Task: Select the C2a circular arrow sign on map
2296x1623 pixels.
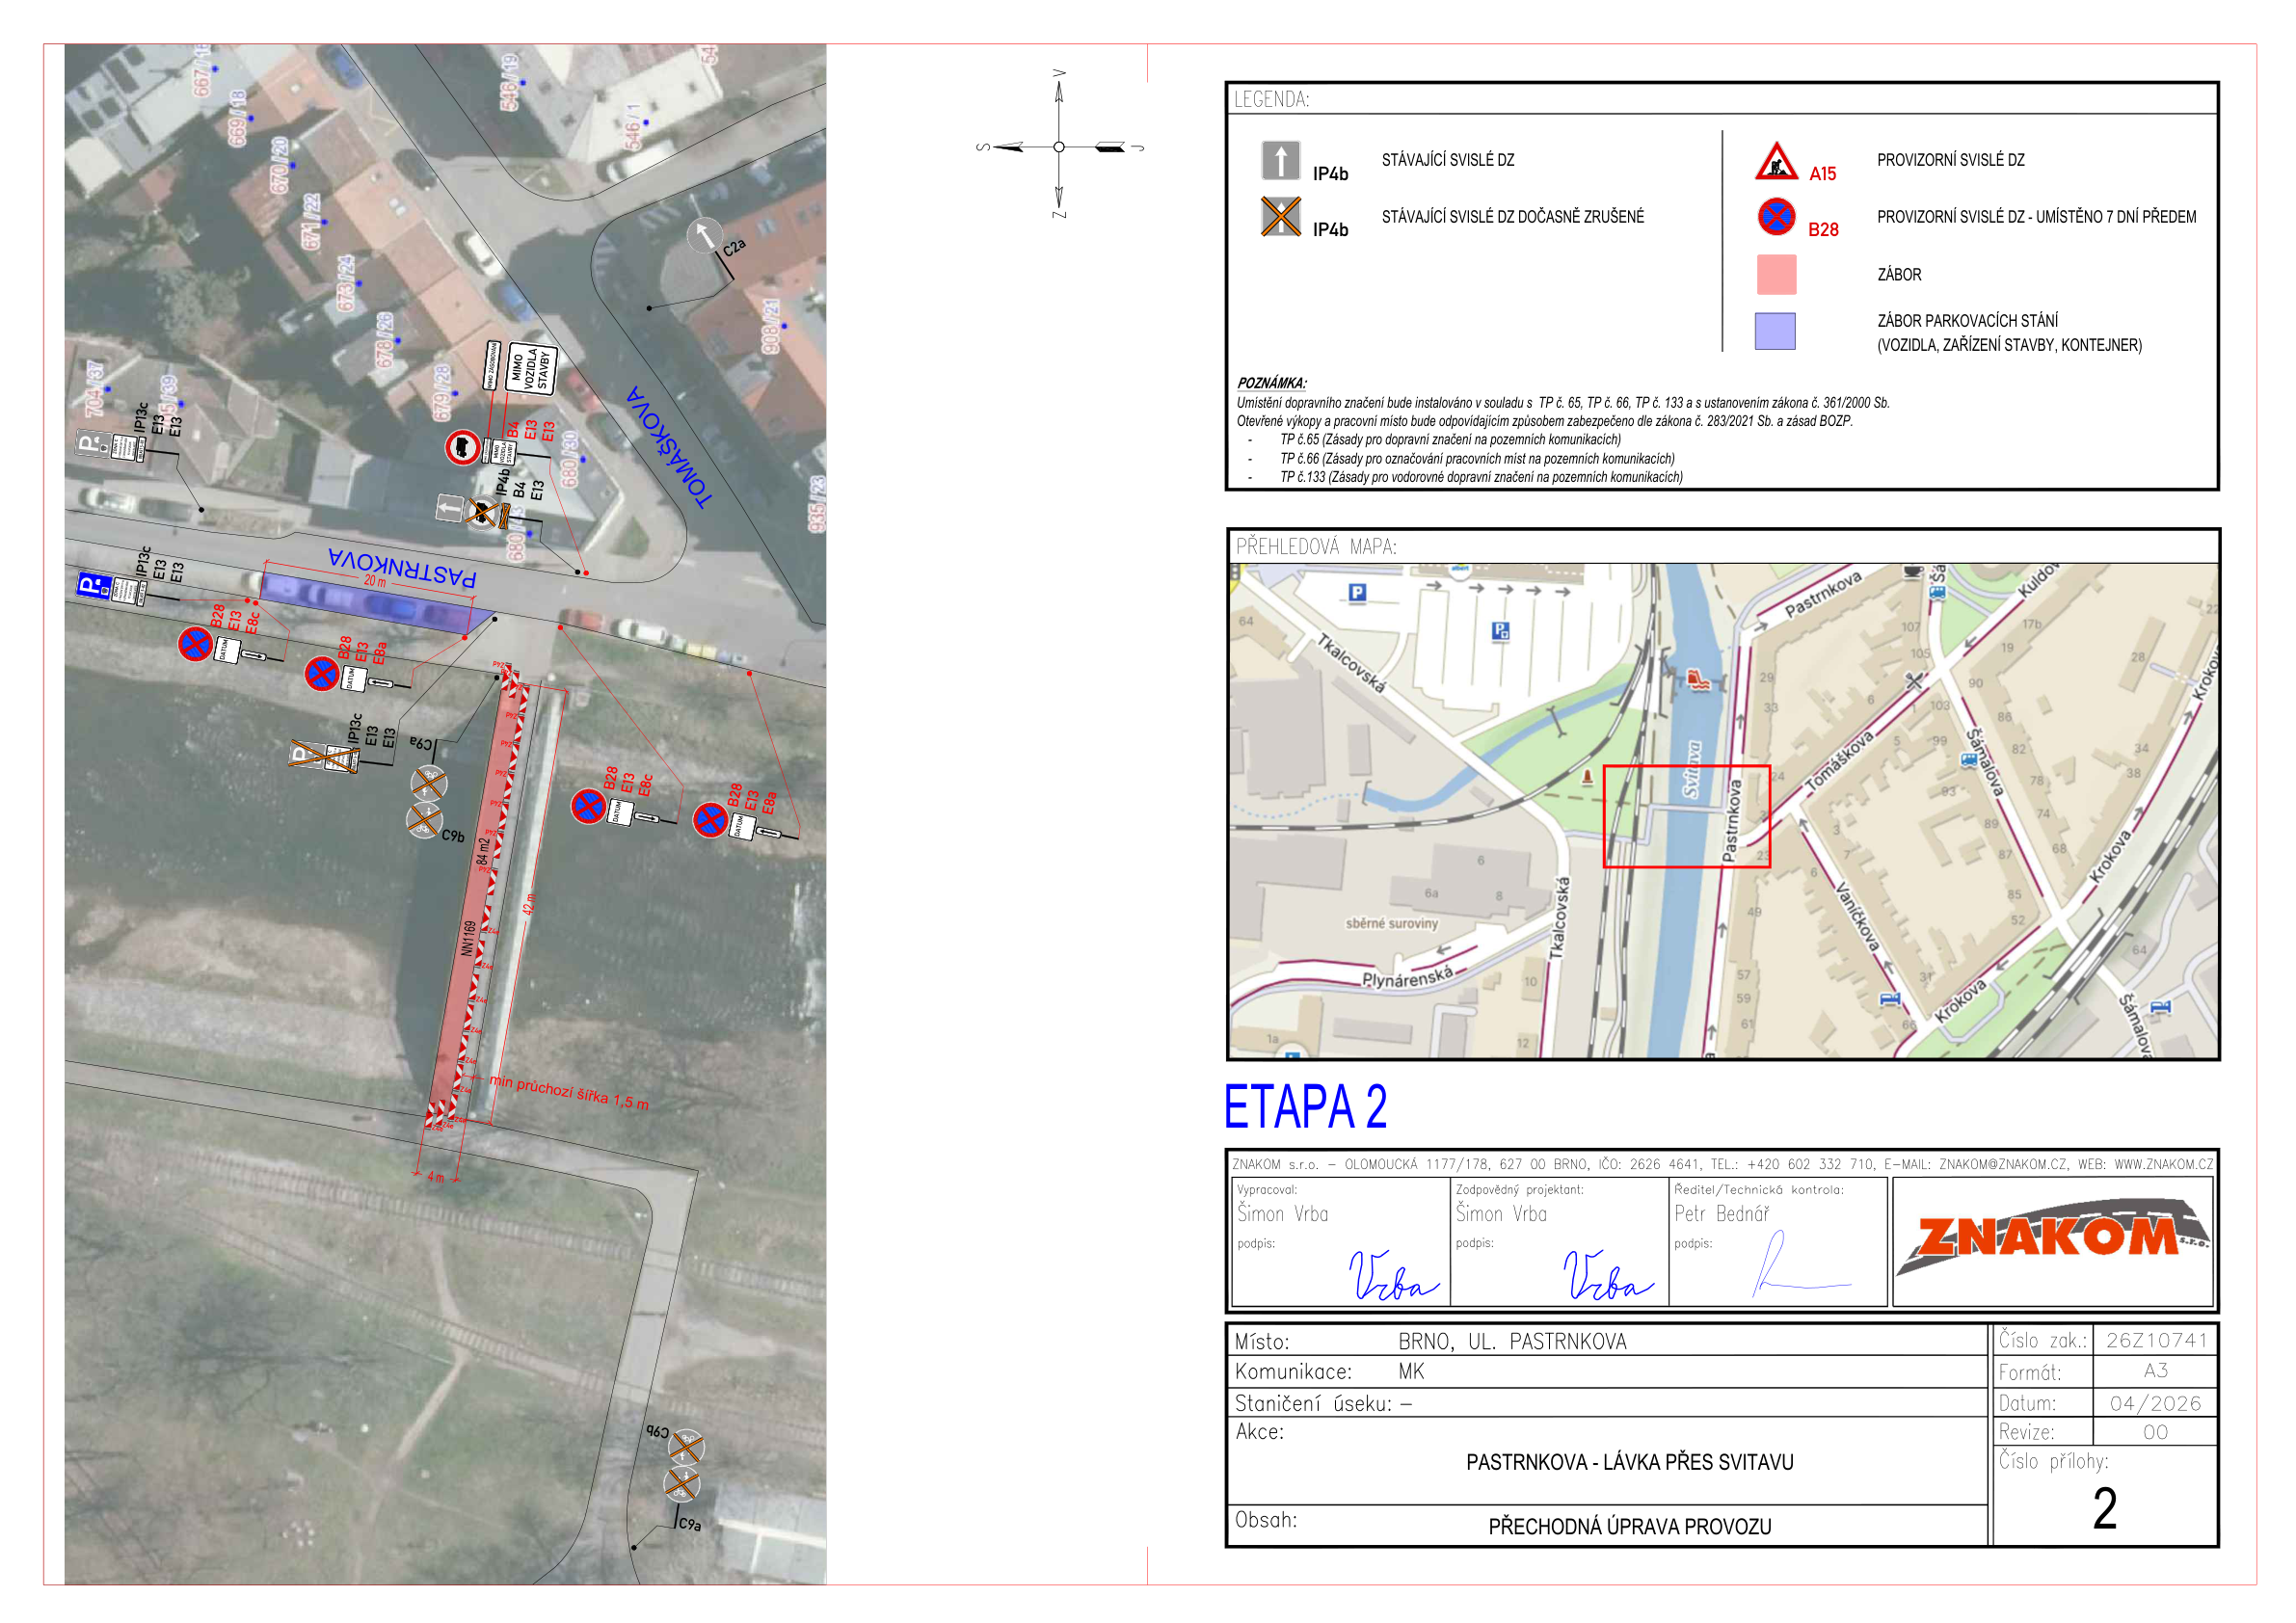Action: point(704,236)
